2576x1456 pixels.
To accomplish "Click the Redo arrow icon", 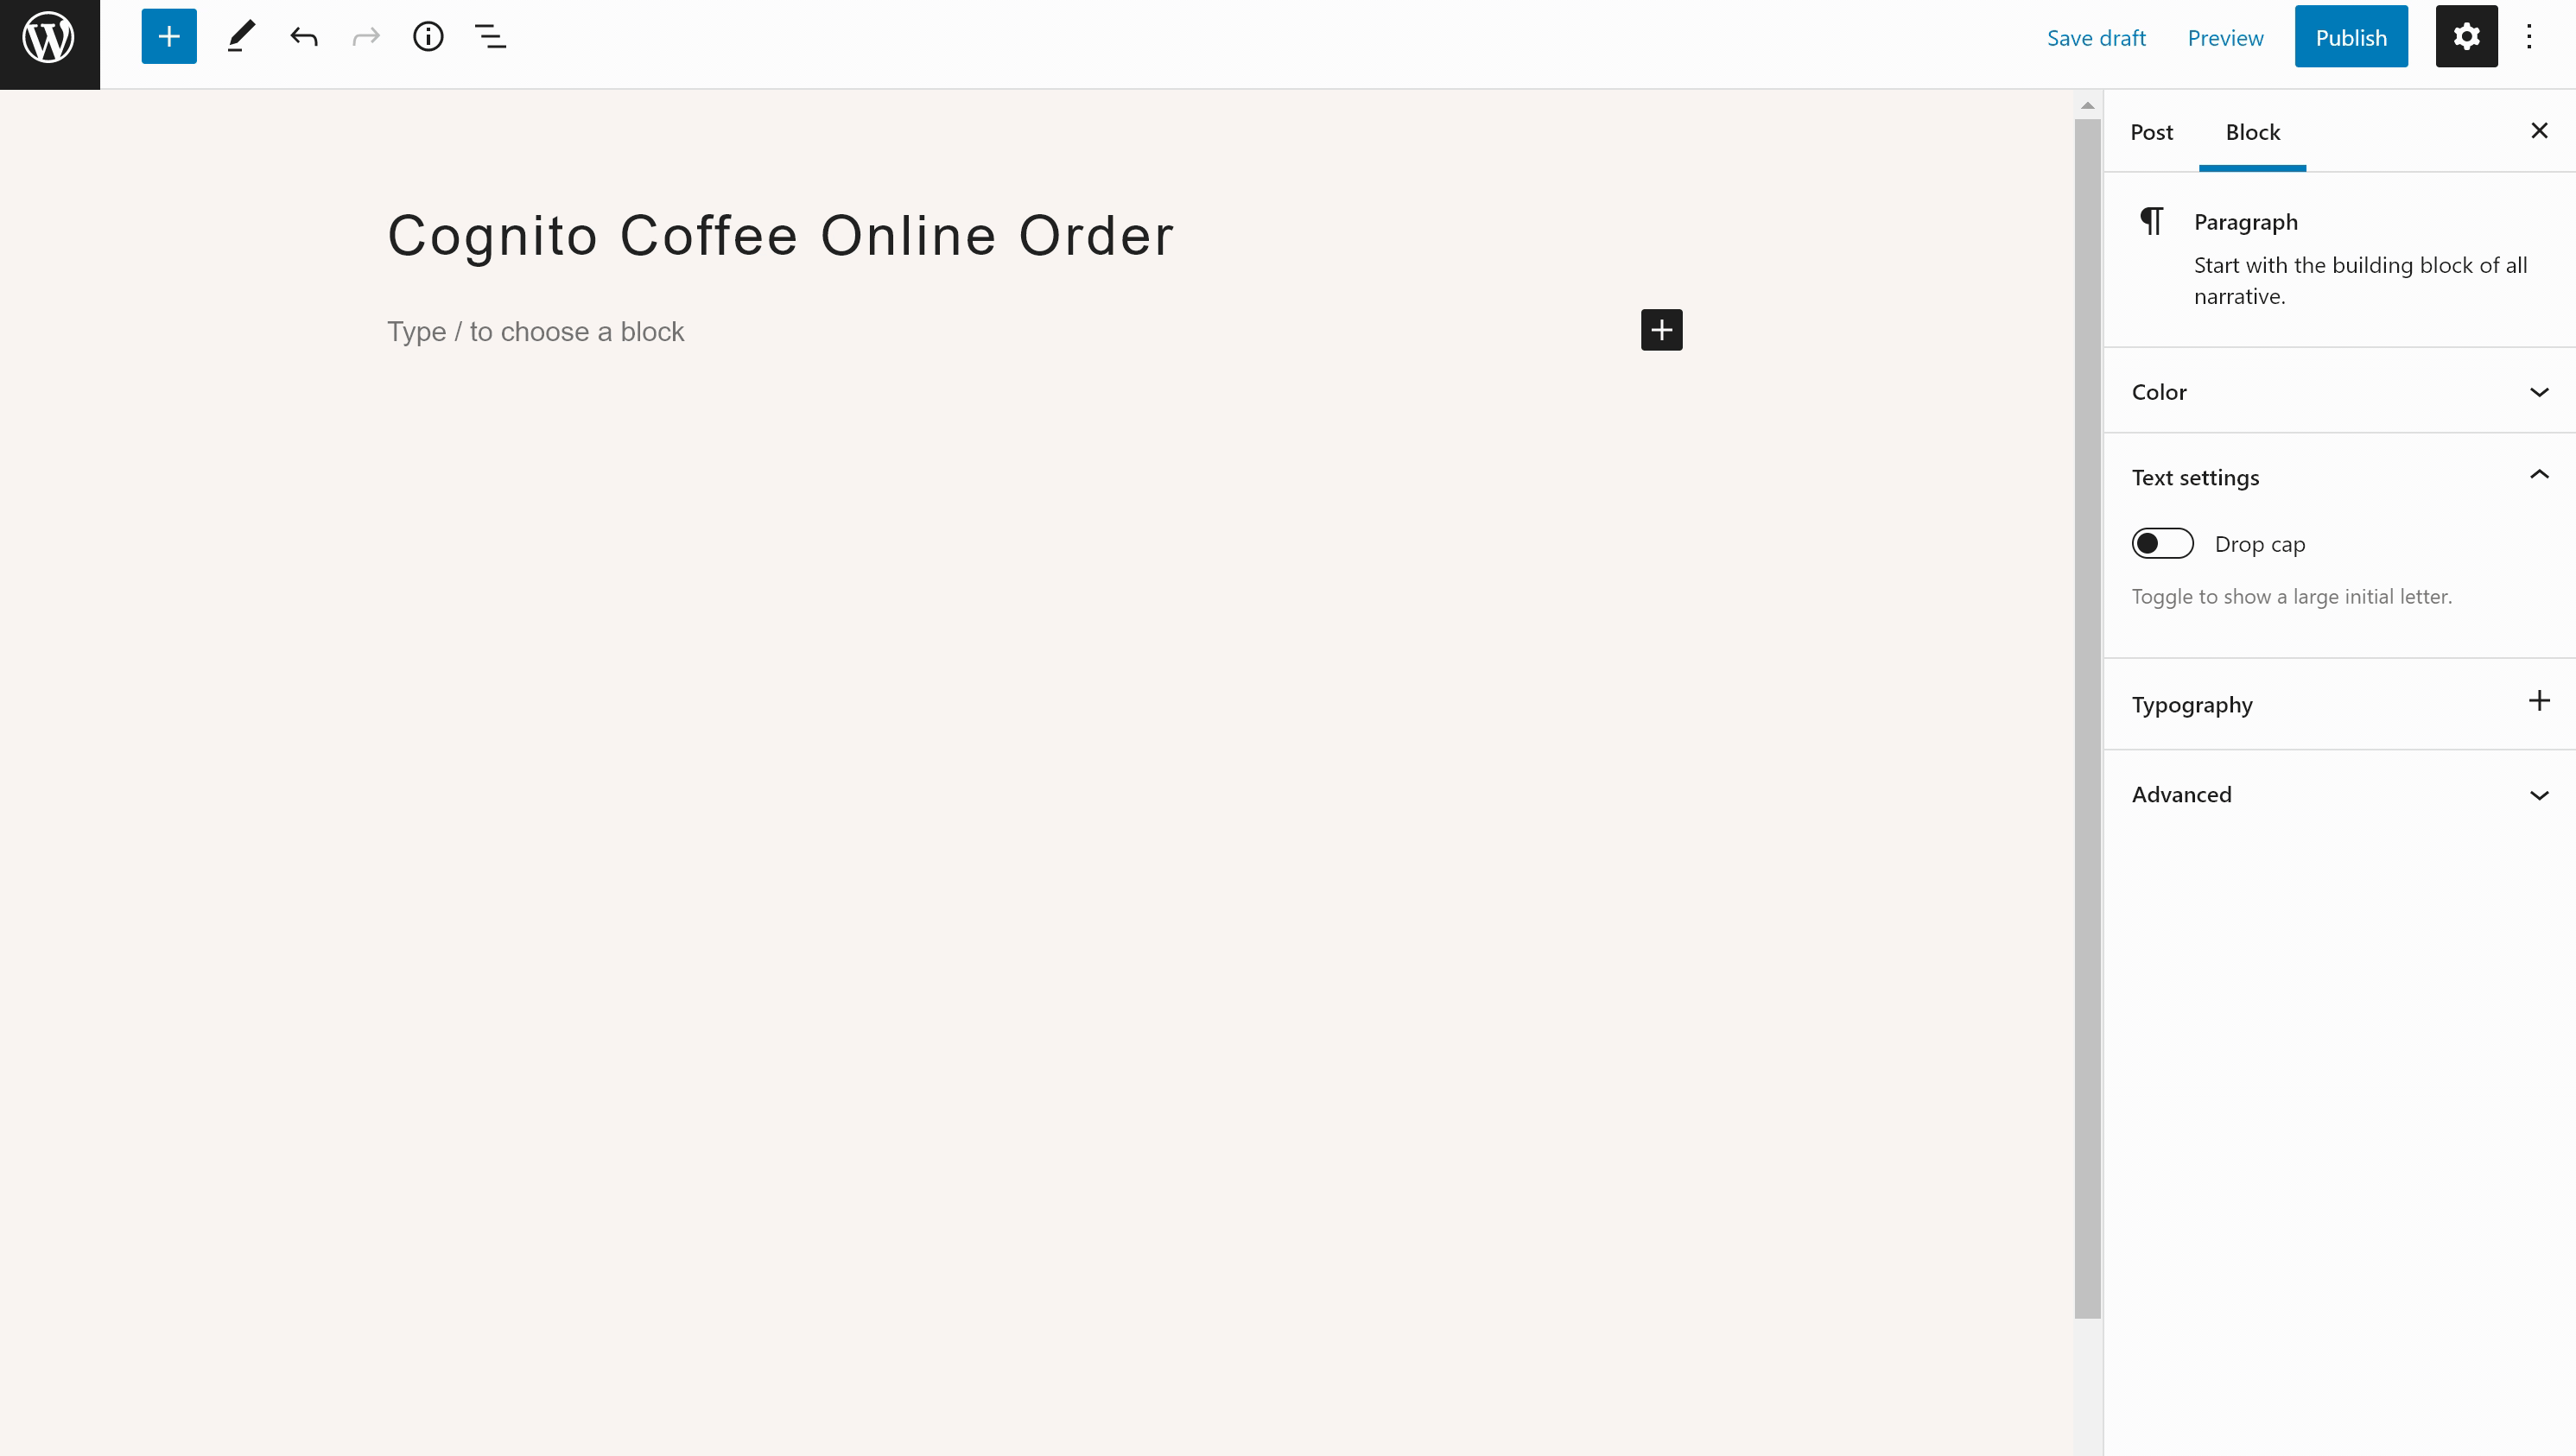I will point(365,37).
